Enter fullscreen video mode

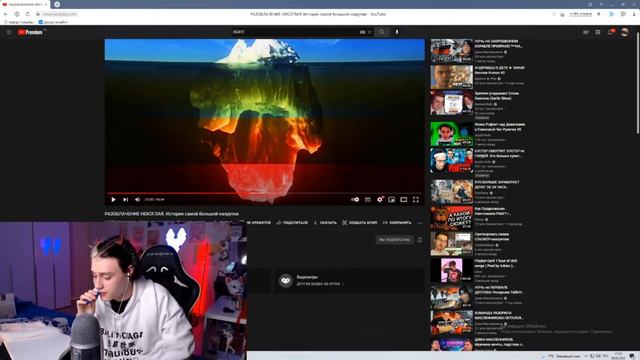pyautogui.click(x=416, y=200)
